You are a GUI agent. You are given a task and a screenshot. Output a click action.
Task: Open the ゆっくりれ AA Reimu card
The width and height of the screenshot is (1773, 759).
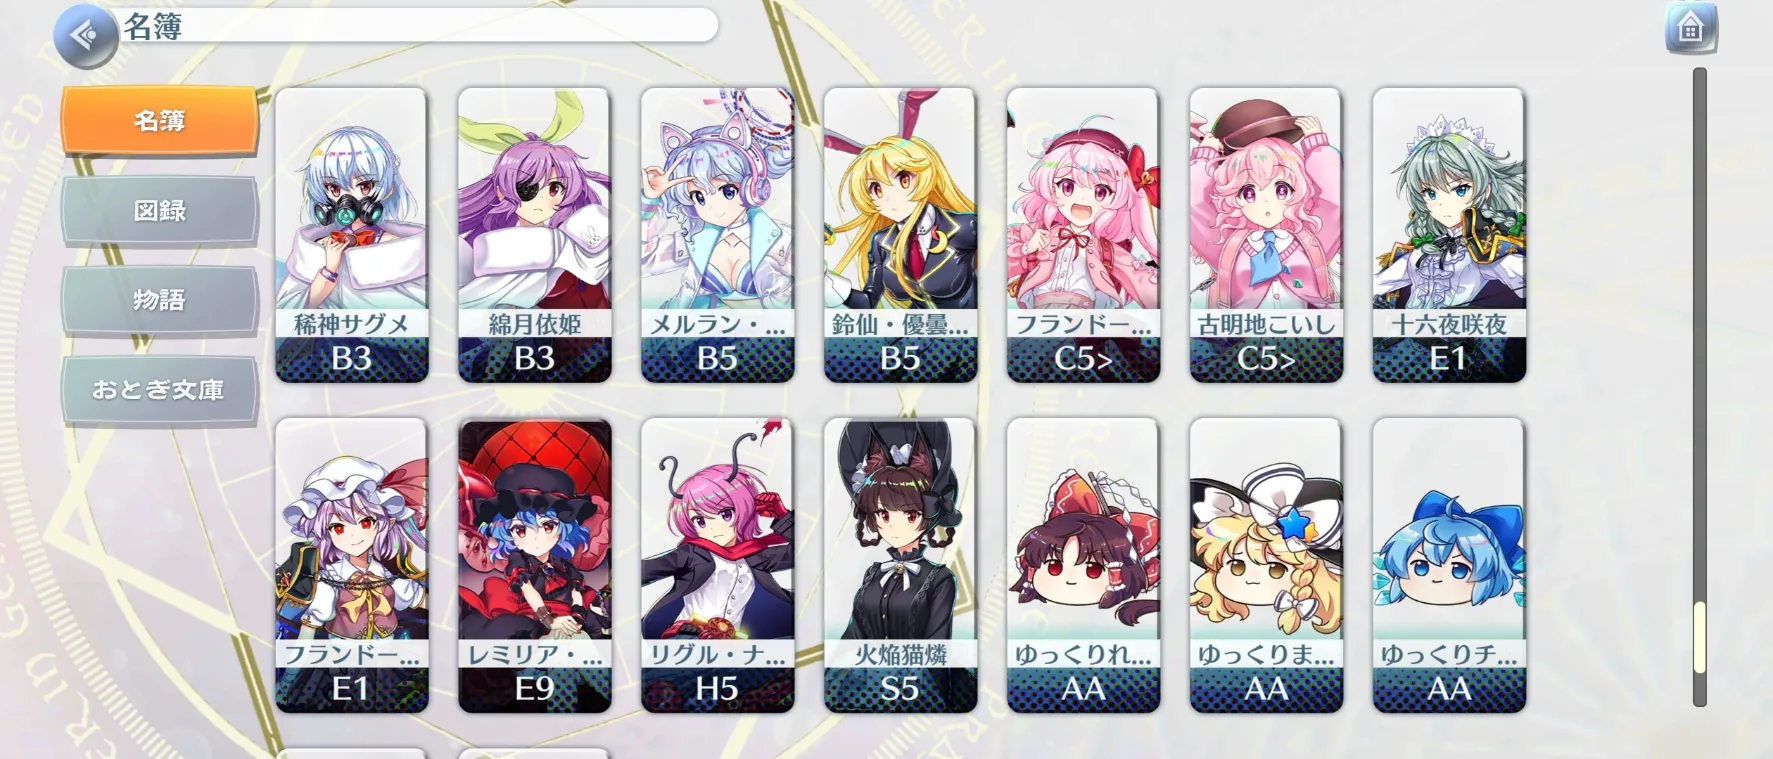[x=1083, y=565]
